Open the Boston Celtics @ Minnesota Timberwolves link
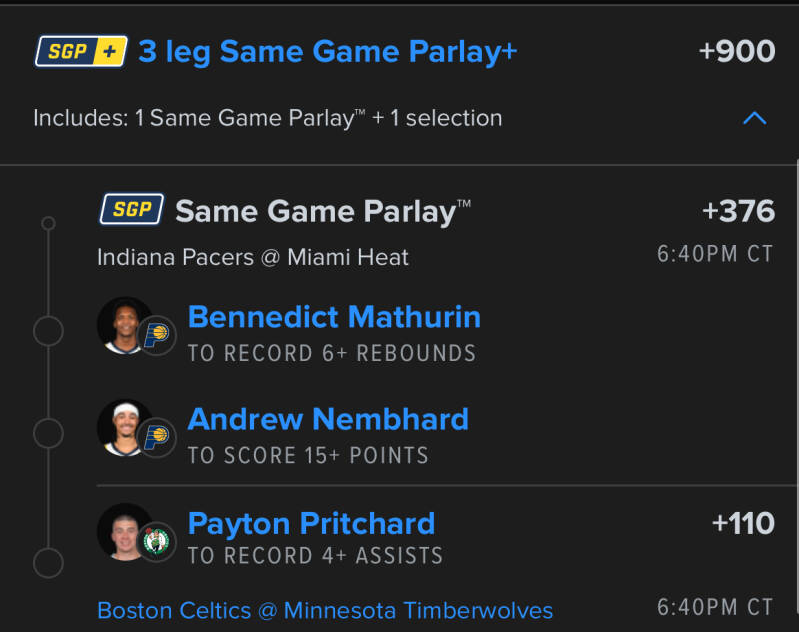Screen dimensions: 799x632 [325, 610]
